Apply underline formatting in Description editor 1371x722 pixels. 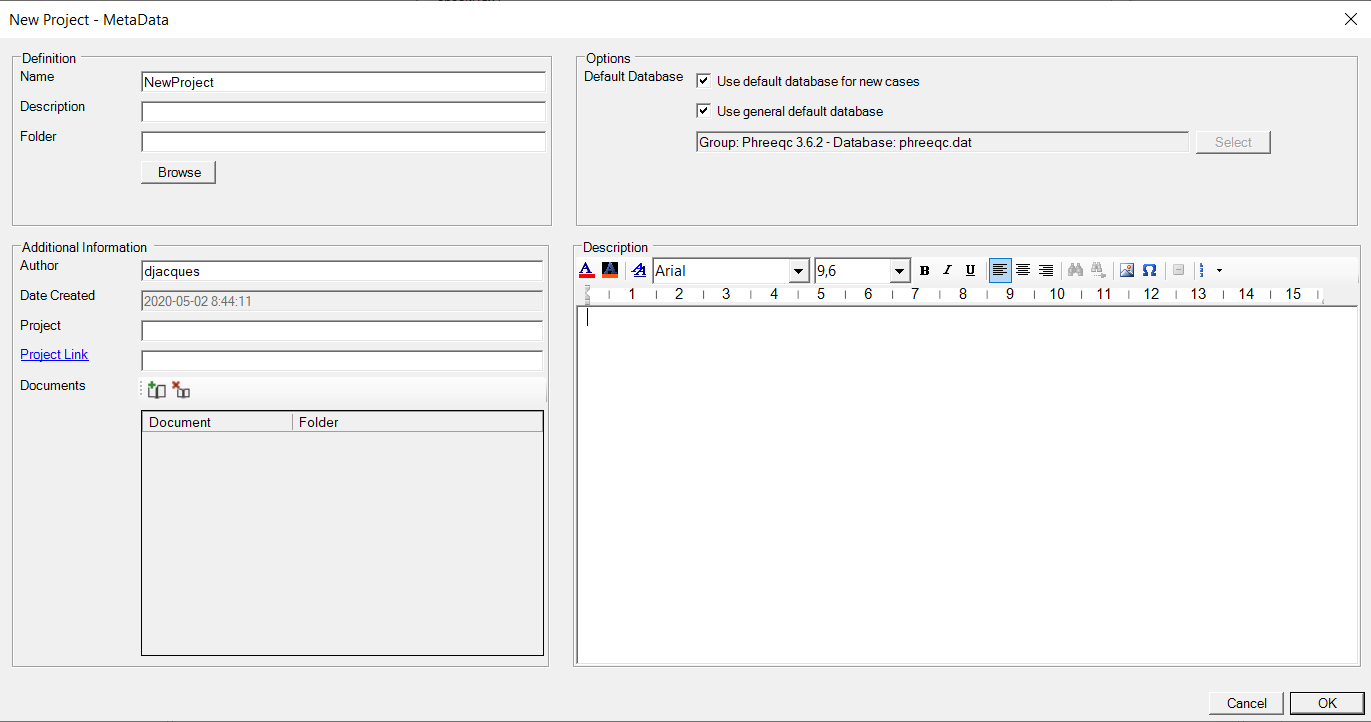point(970,270)
